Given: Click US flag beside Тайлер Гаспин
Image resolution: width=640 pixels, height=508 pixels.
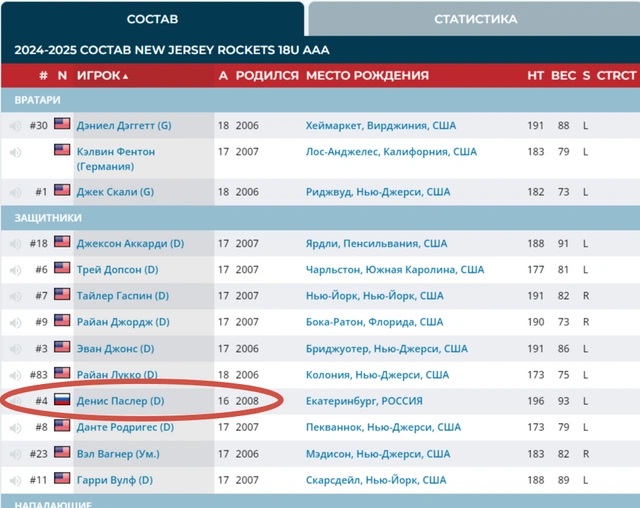Looking at the screenshot, I should tap(62, 295).
